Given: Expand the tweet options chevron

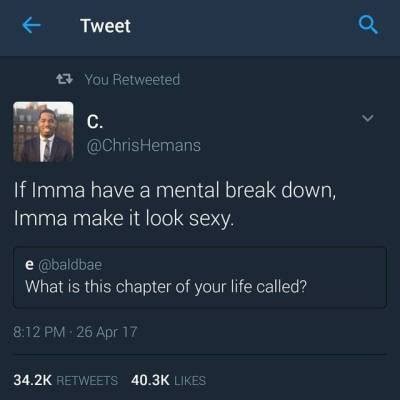Looking at the screenshot, I should 368,118.
